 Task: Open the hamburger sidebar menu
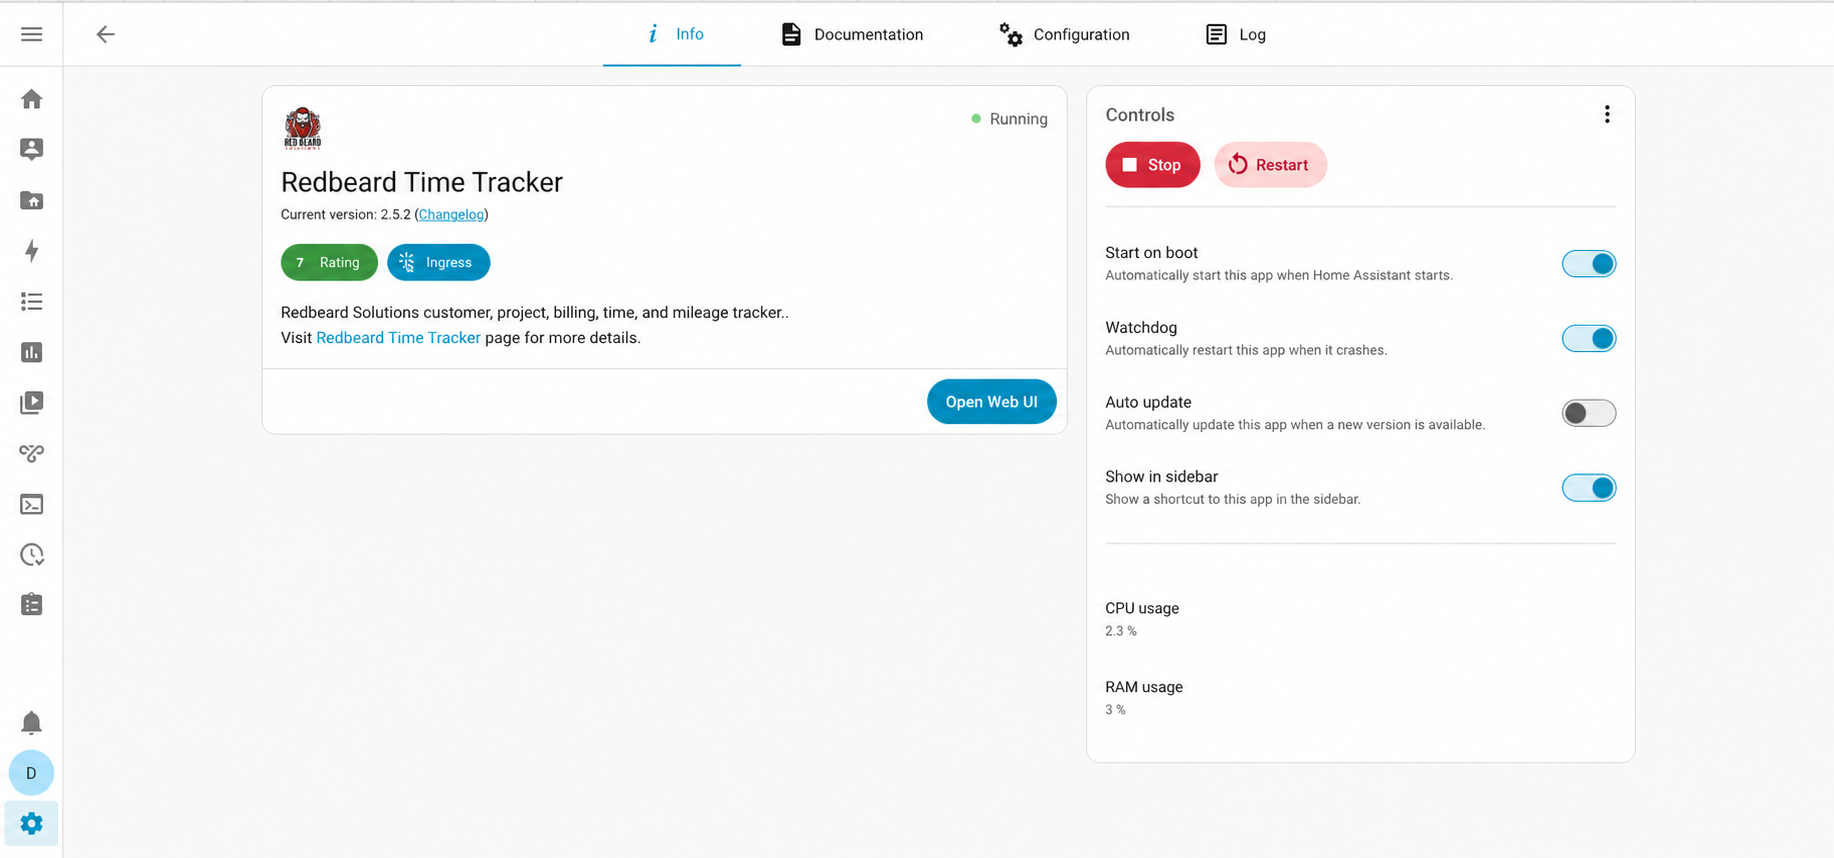tap(31, 34)
